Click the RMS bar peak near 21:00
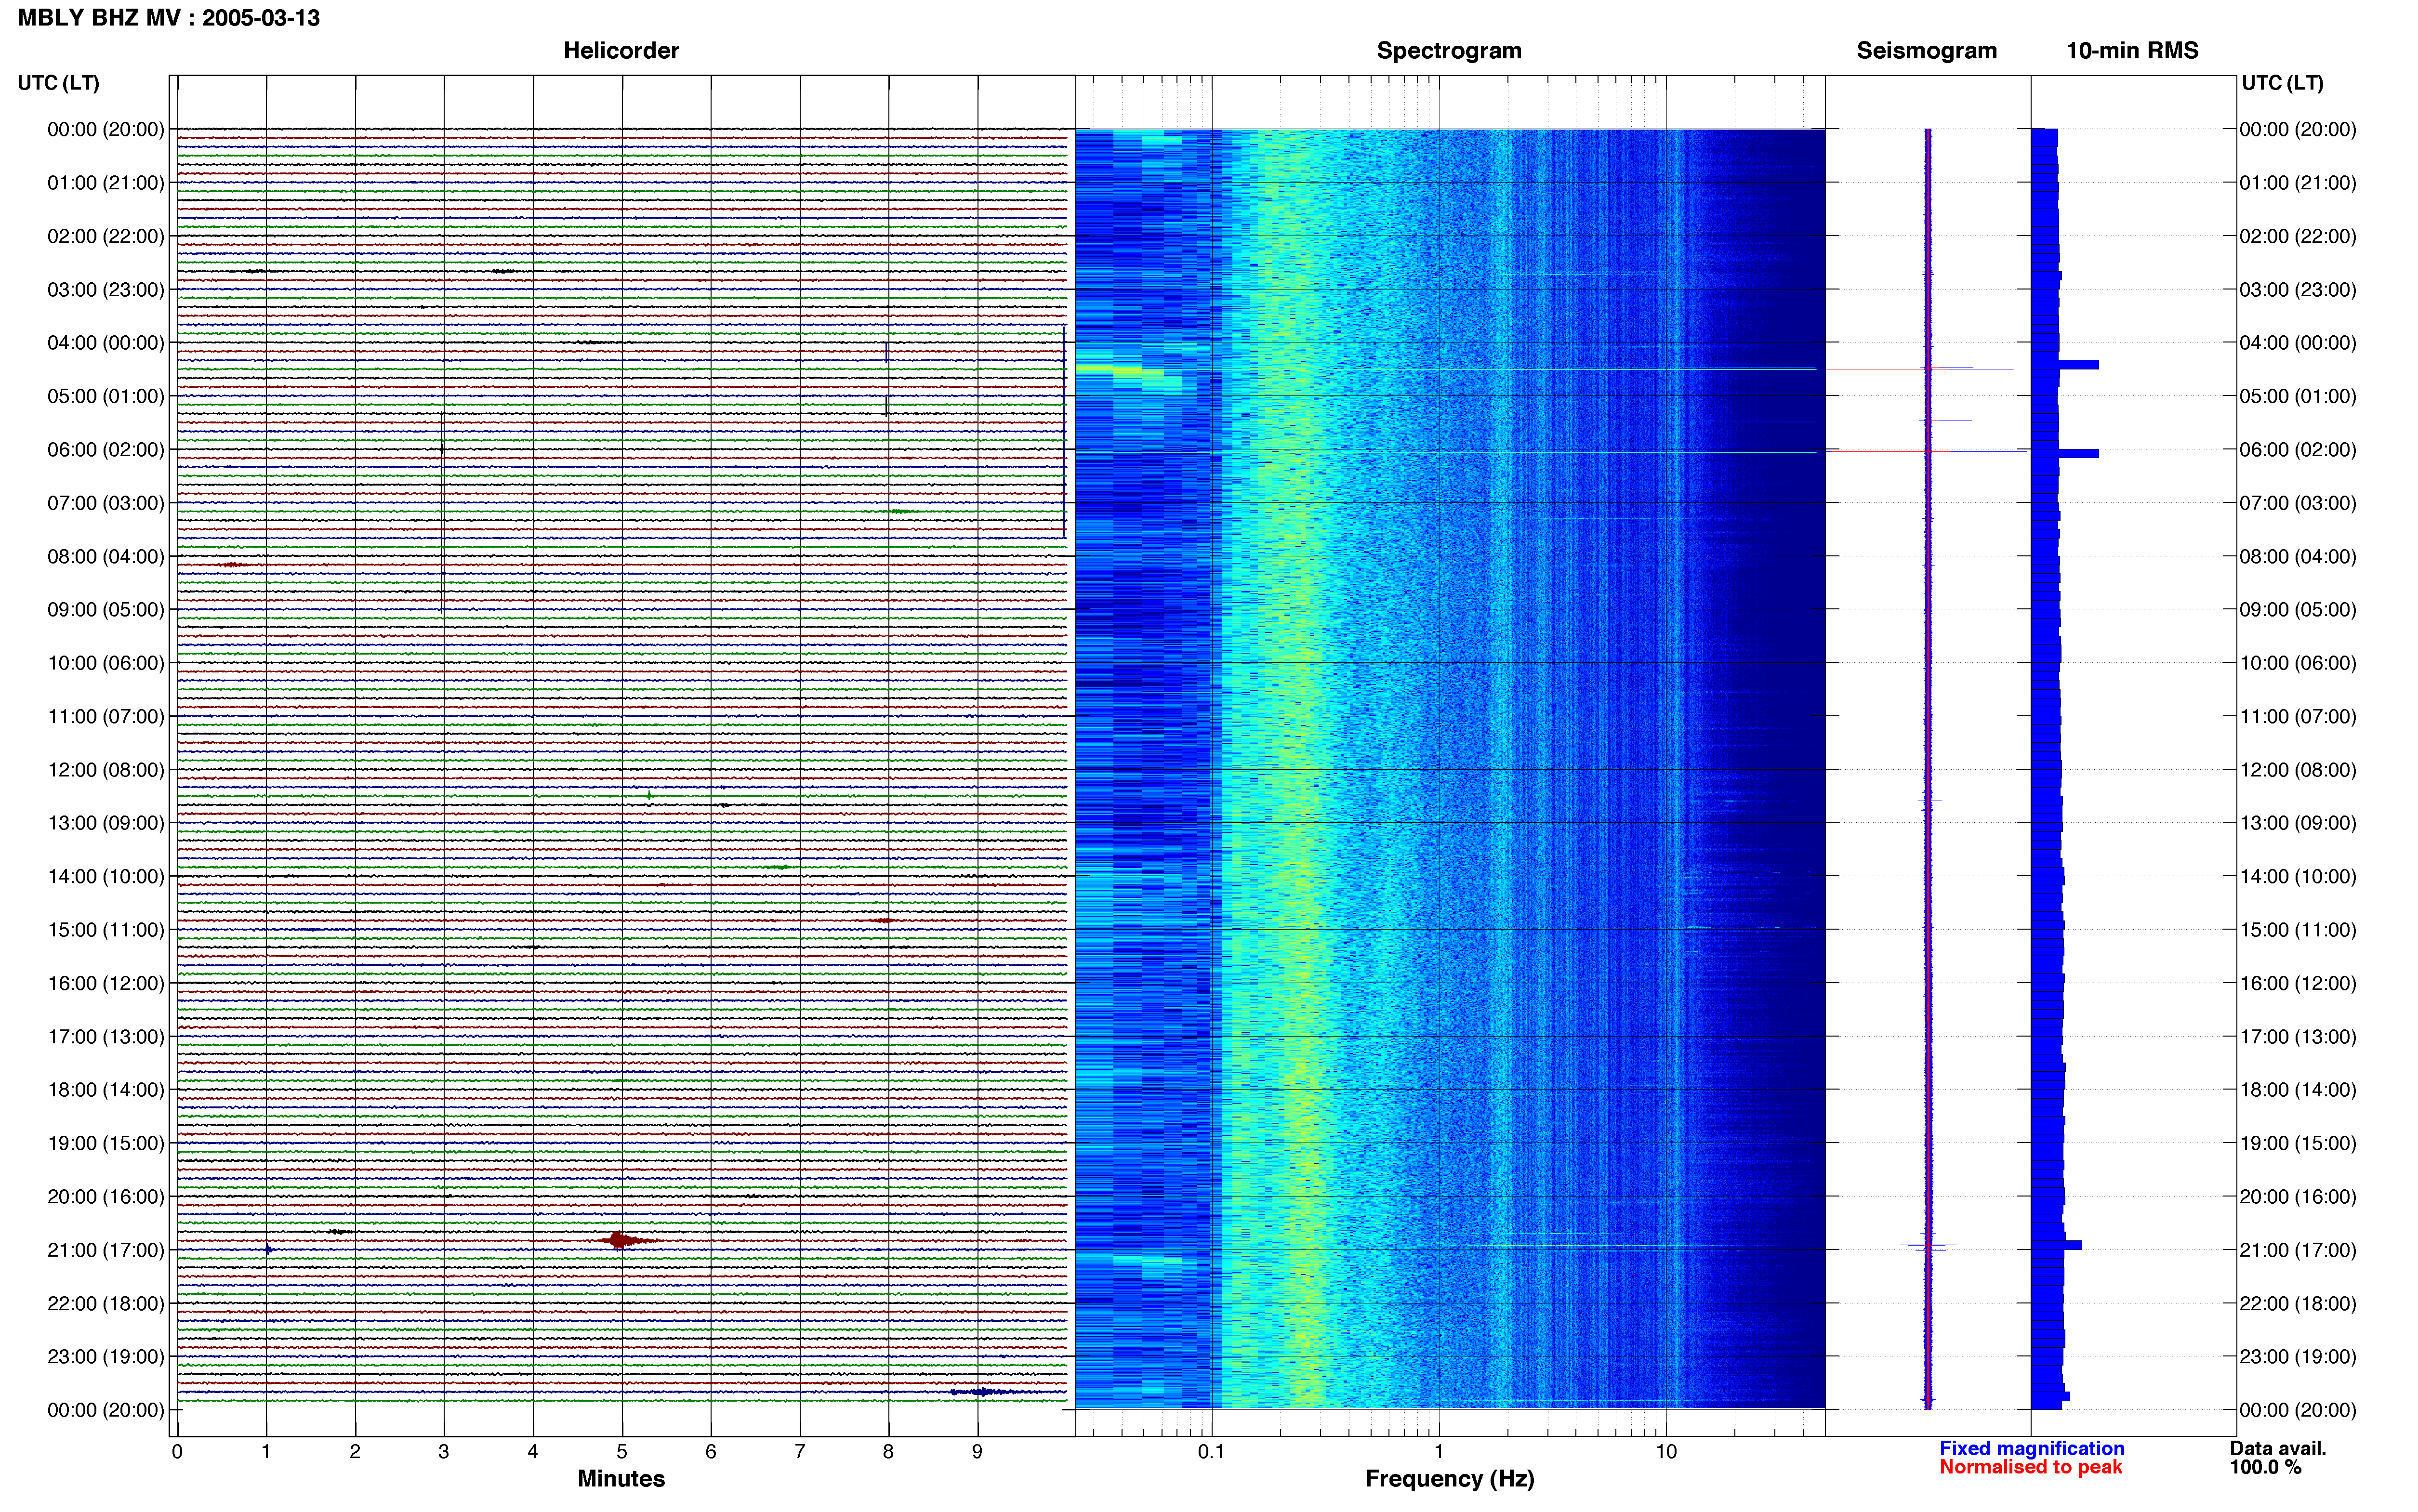This screenshot has width=2418, height=1512. point(2056,1245)
